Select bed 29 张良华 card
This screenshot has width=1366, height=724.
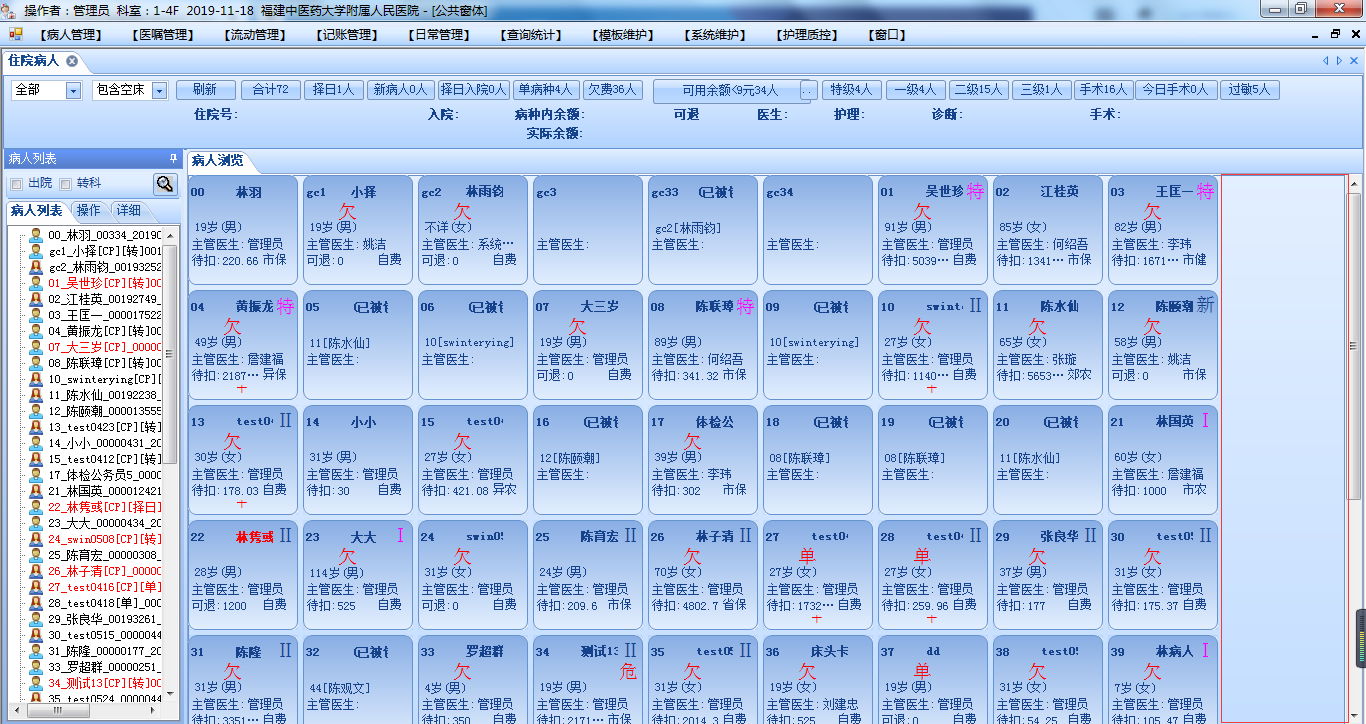1048,573
